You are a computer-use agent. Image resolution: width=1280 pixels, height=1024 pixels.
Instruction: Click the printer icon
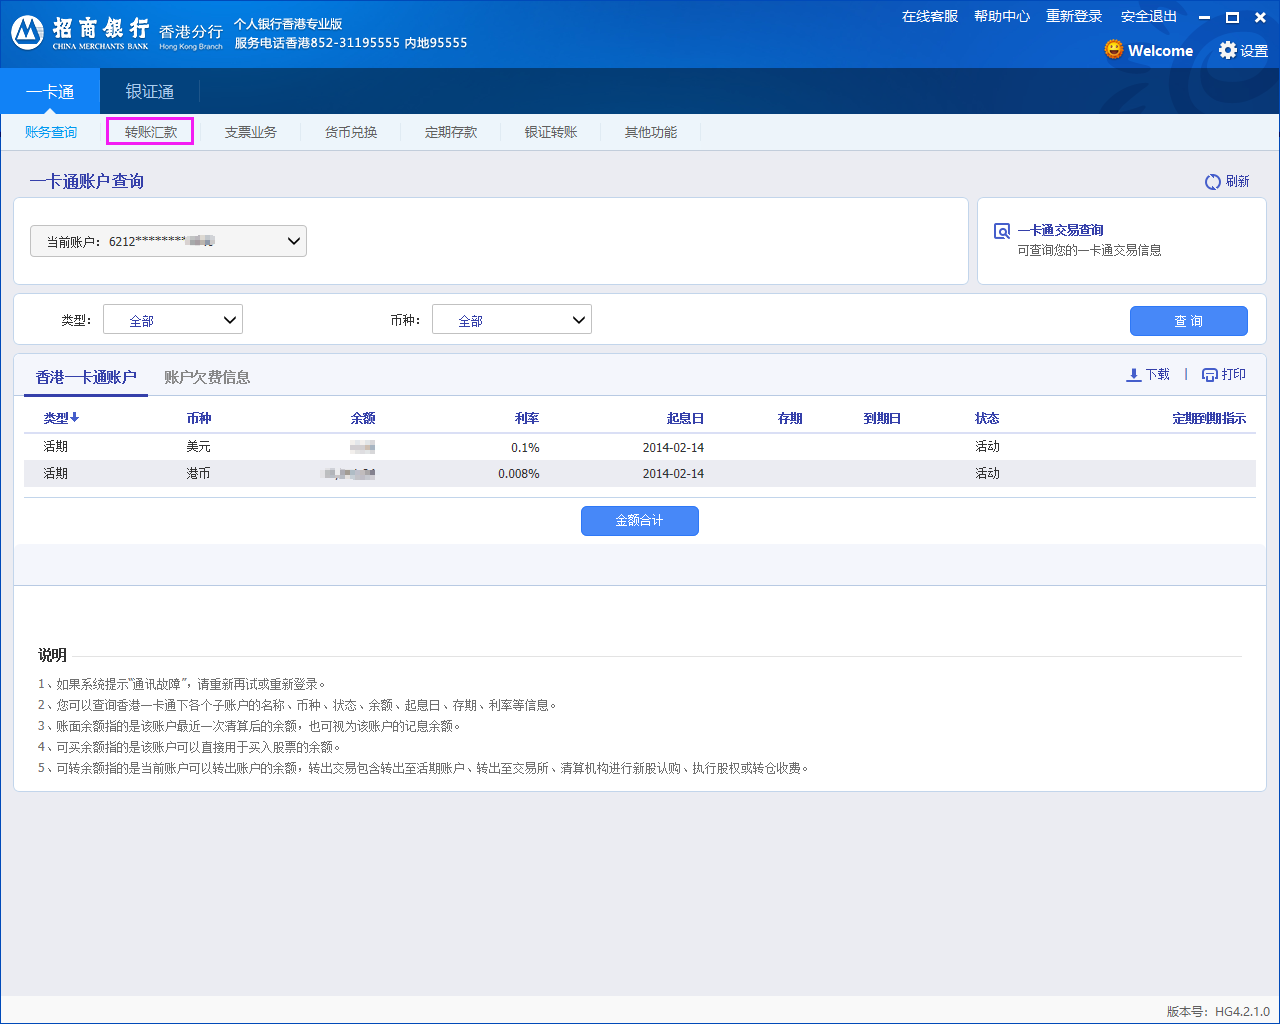1209,375
